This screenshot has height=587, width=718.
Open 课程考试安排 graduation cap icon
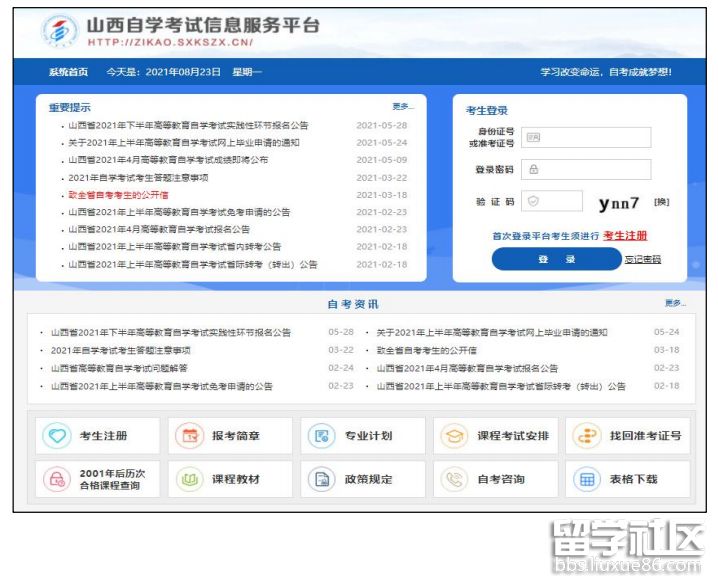coord(454,435)
